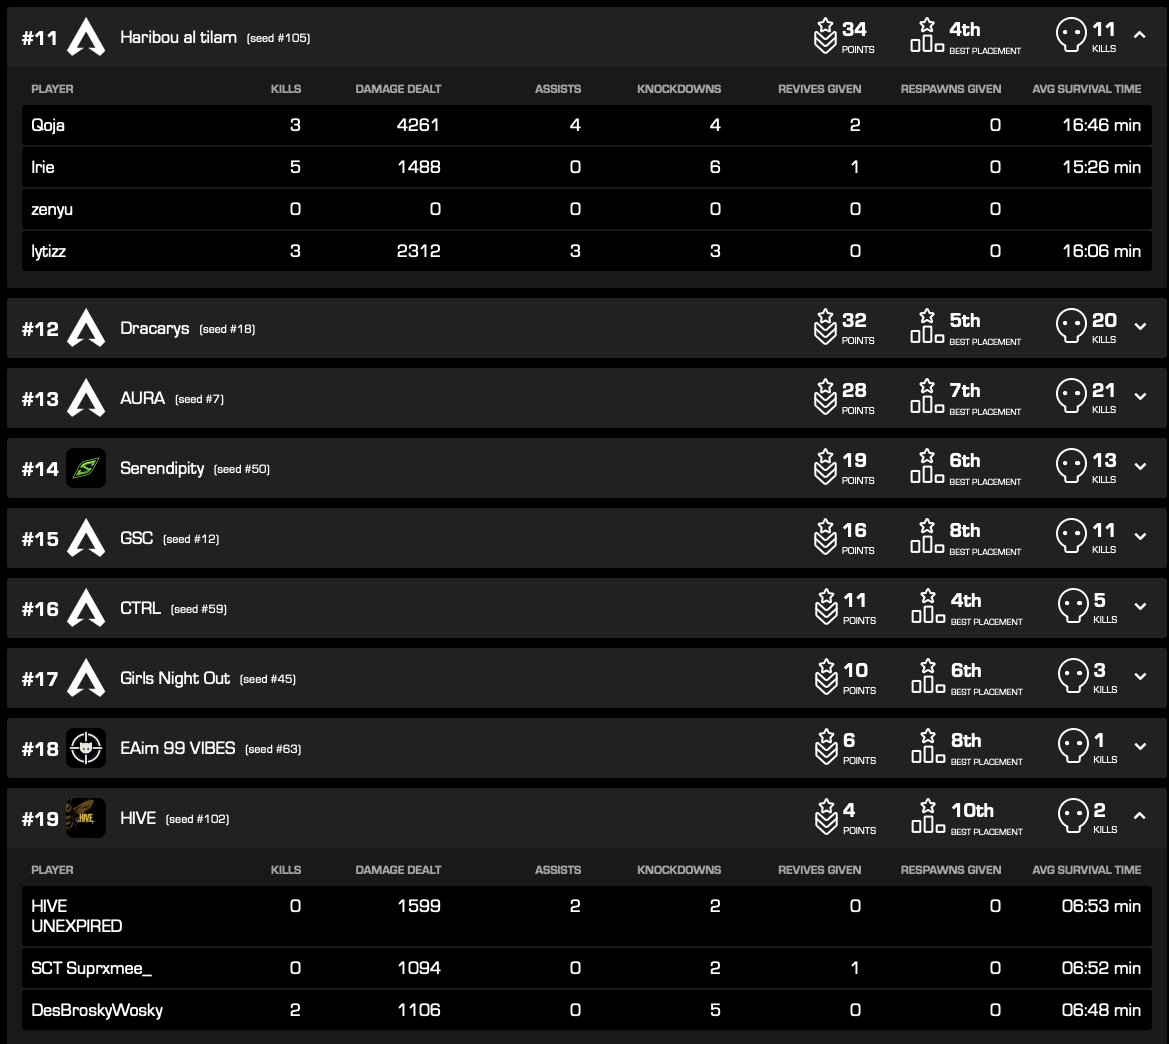Expand EAim 99 VIBES team row
The height and width of the screenshot is (1044, 1169).
click(x=1140, y=746)
